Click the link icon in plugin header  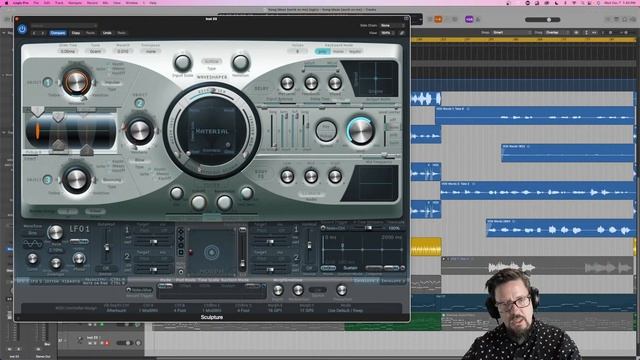point(402,33)
